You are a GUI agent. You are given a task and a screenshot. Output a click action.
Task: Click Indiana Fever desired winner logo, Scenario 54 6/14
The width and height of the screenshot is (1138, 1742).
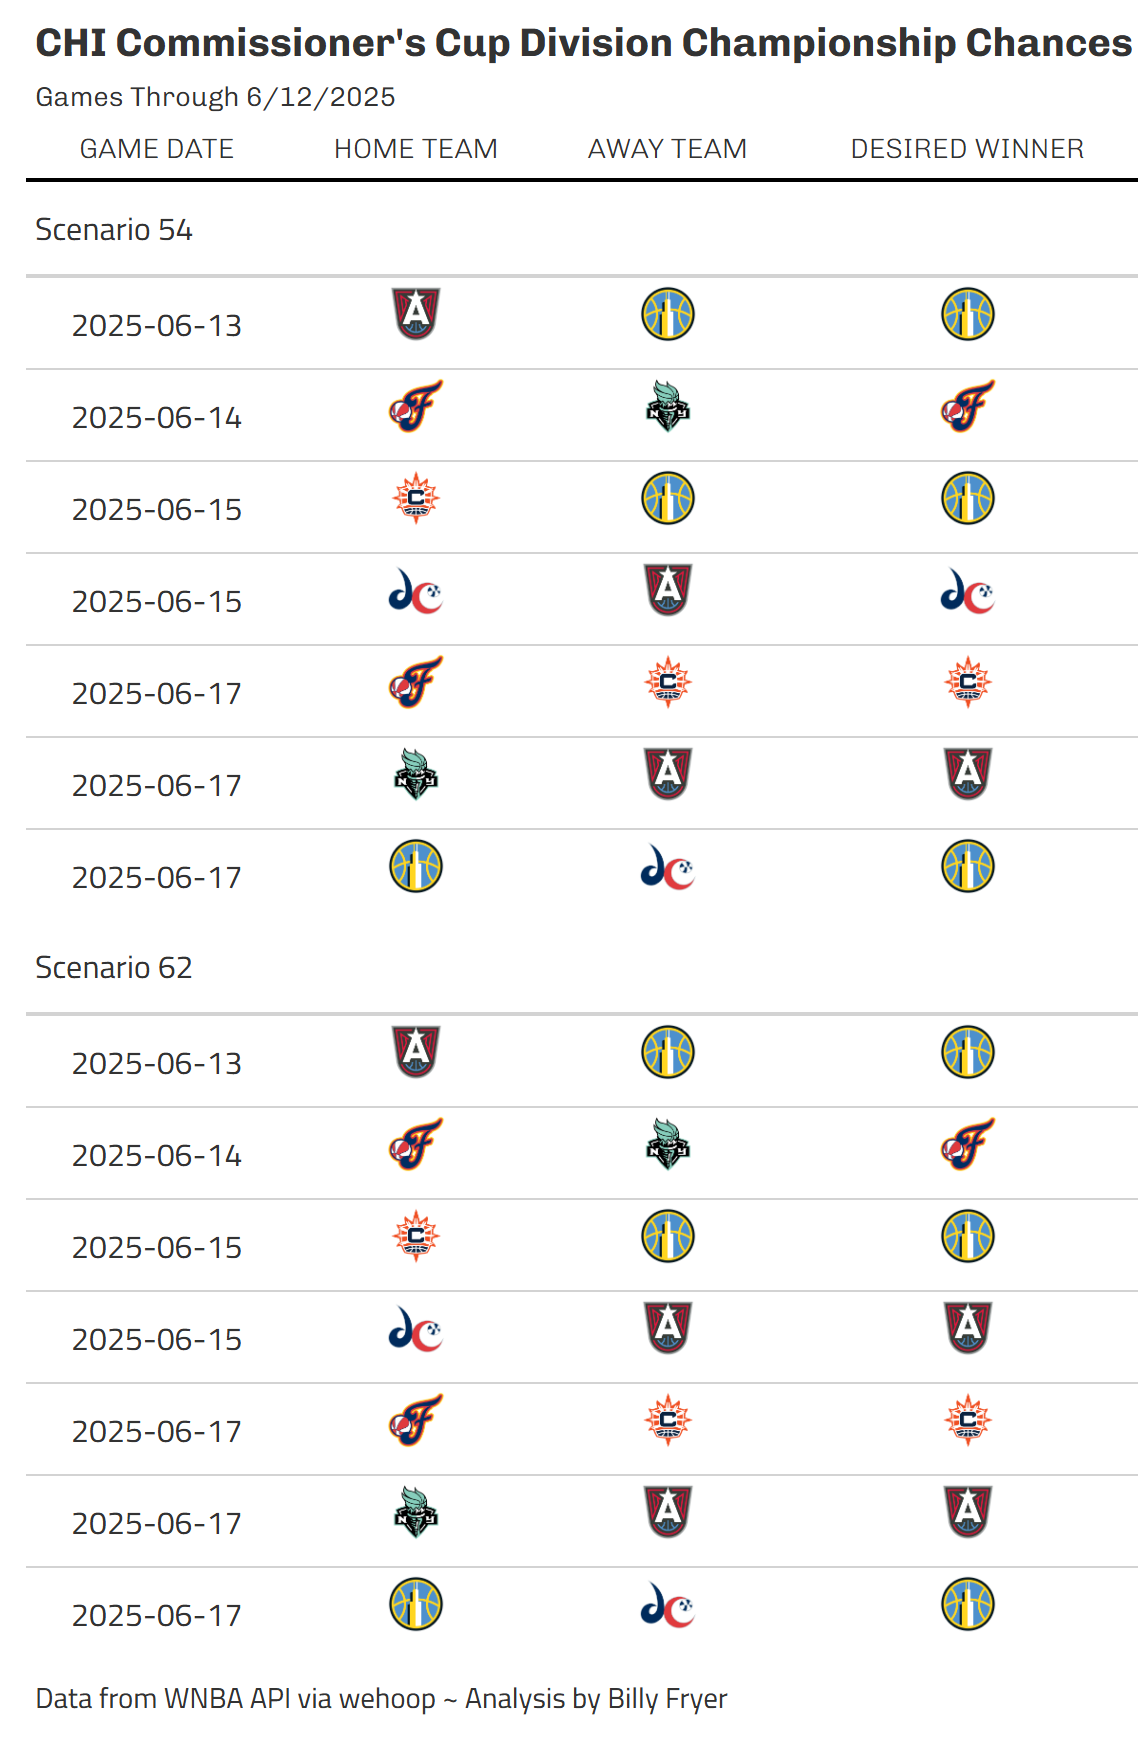tap(968, 406)
